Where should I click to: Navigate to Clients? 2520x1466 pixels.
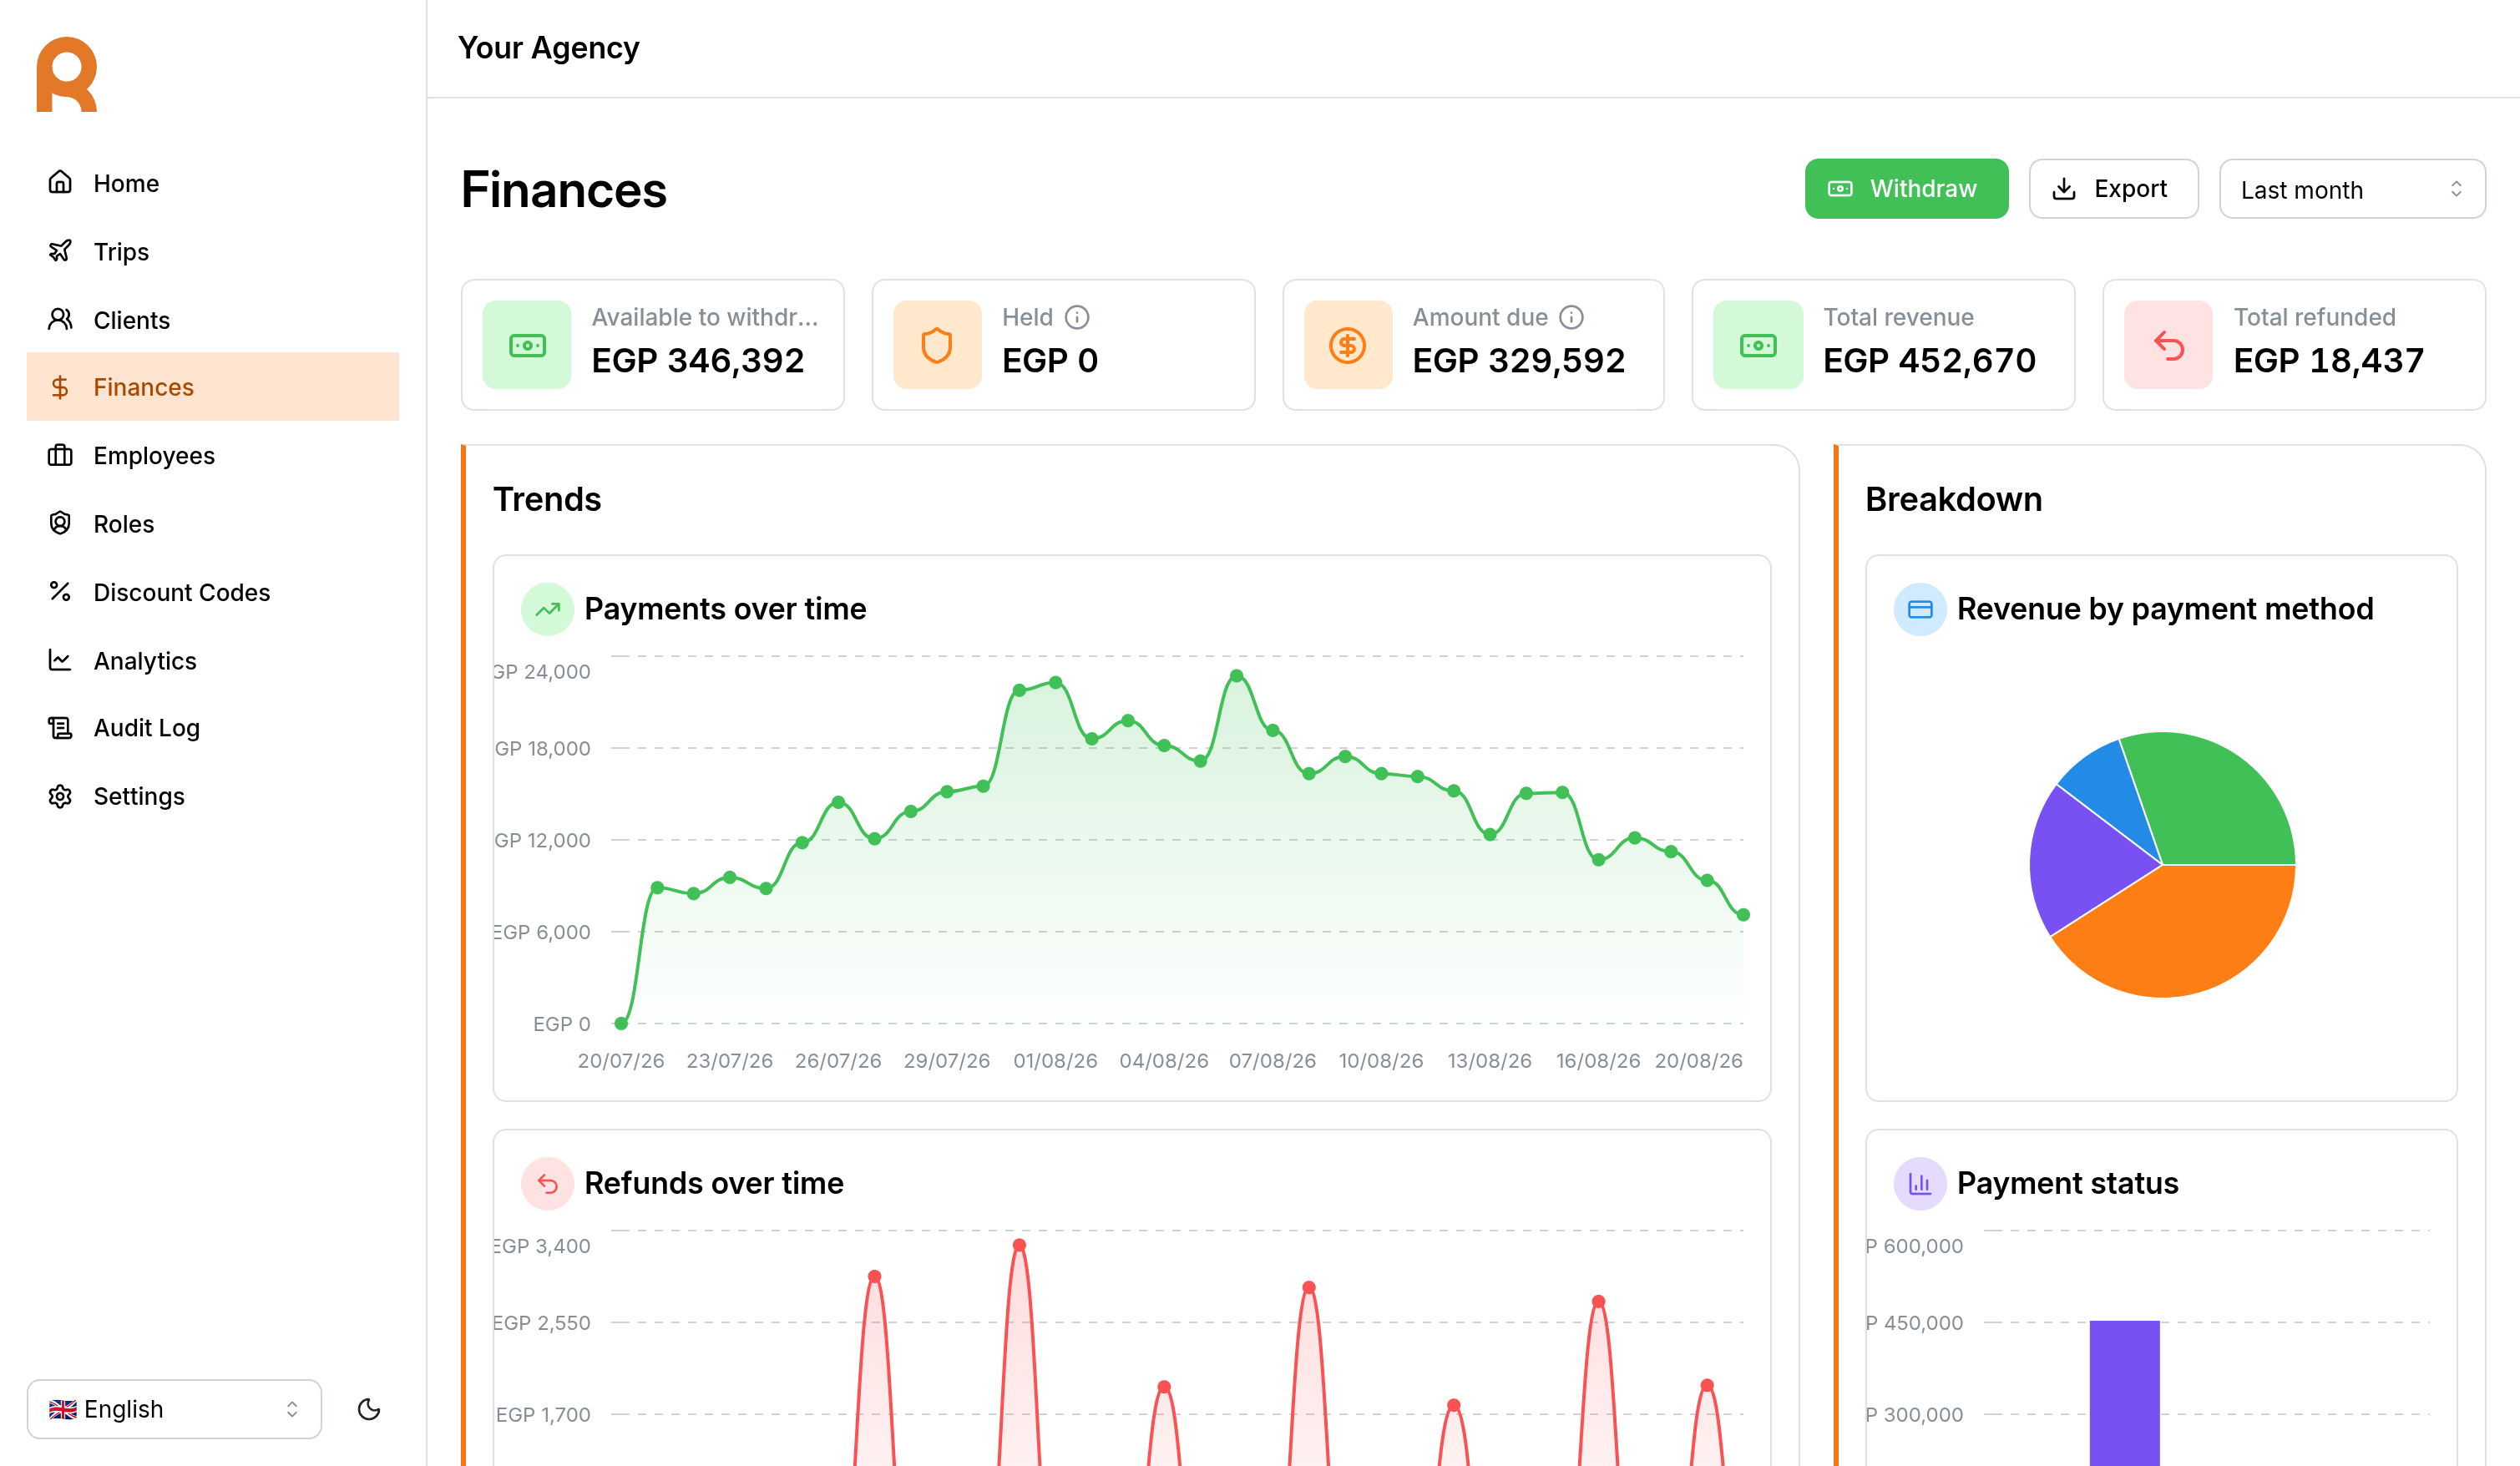coord(212,319)
